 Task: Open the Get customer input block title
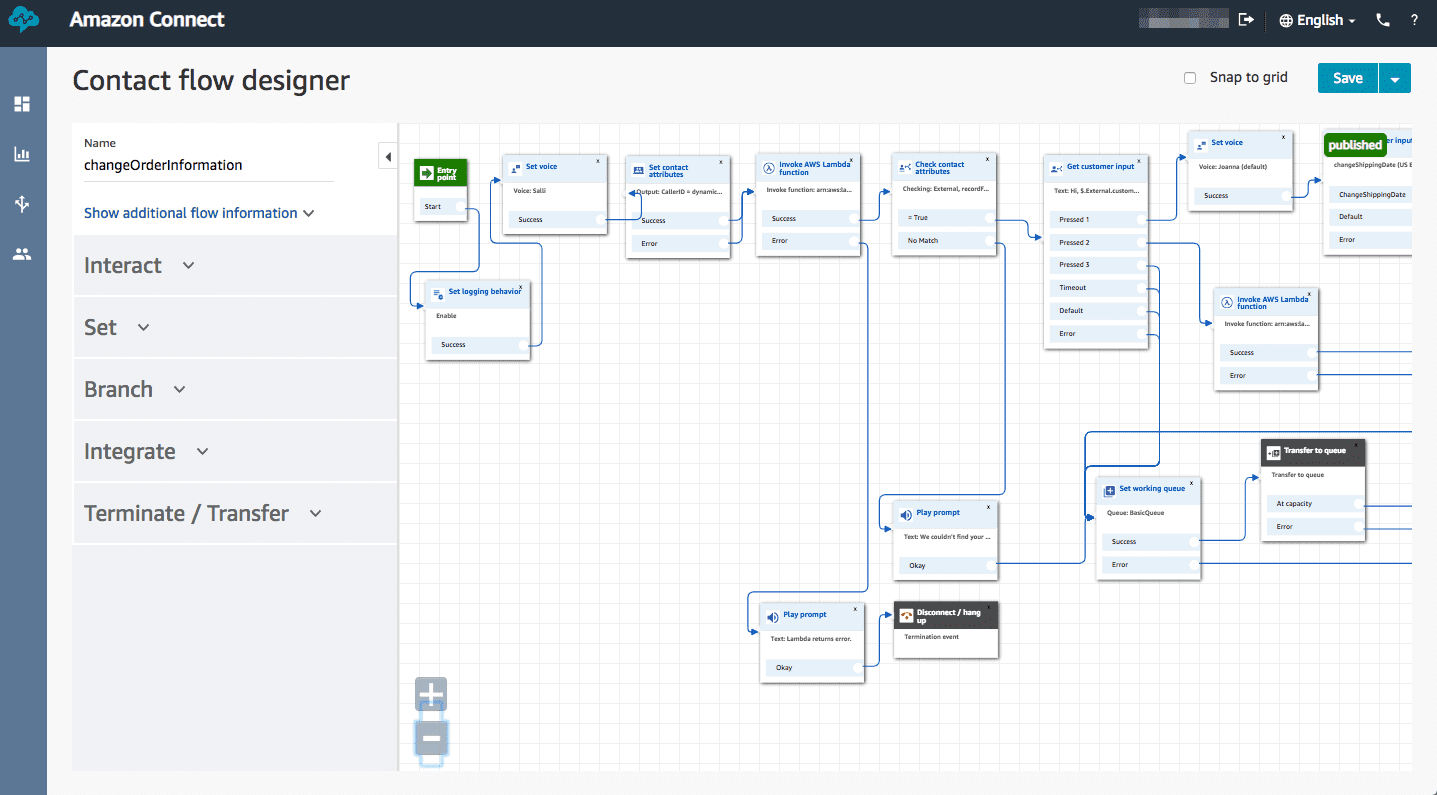click(x=1100, y=167)
